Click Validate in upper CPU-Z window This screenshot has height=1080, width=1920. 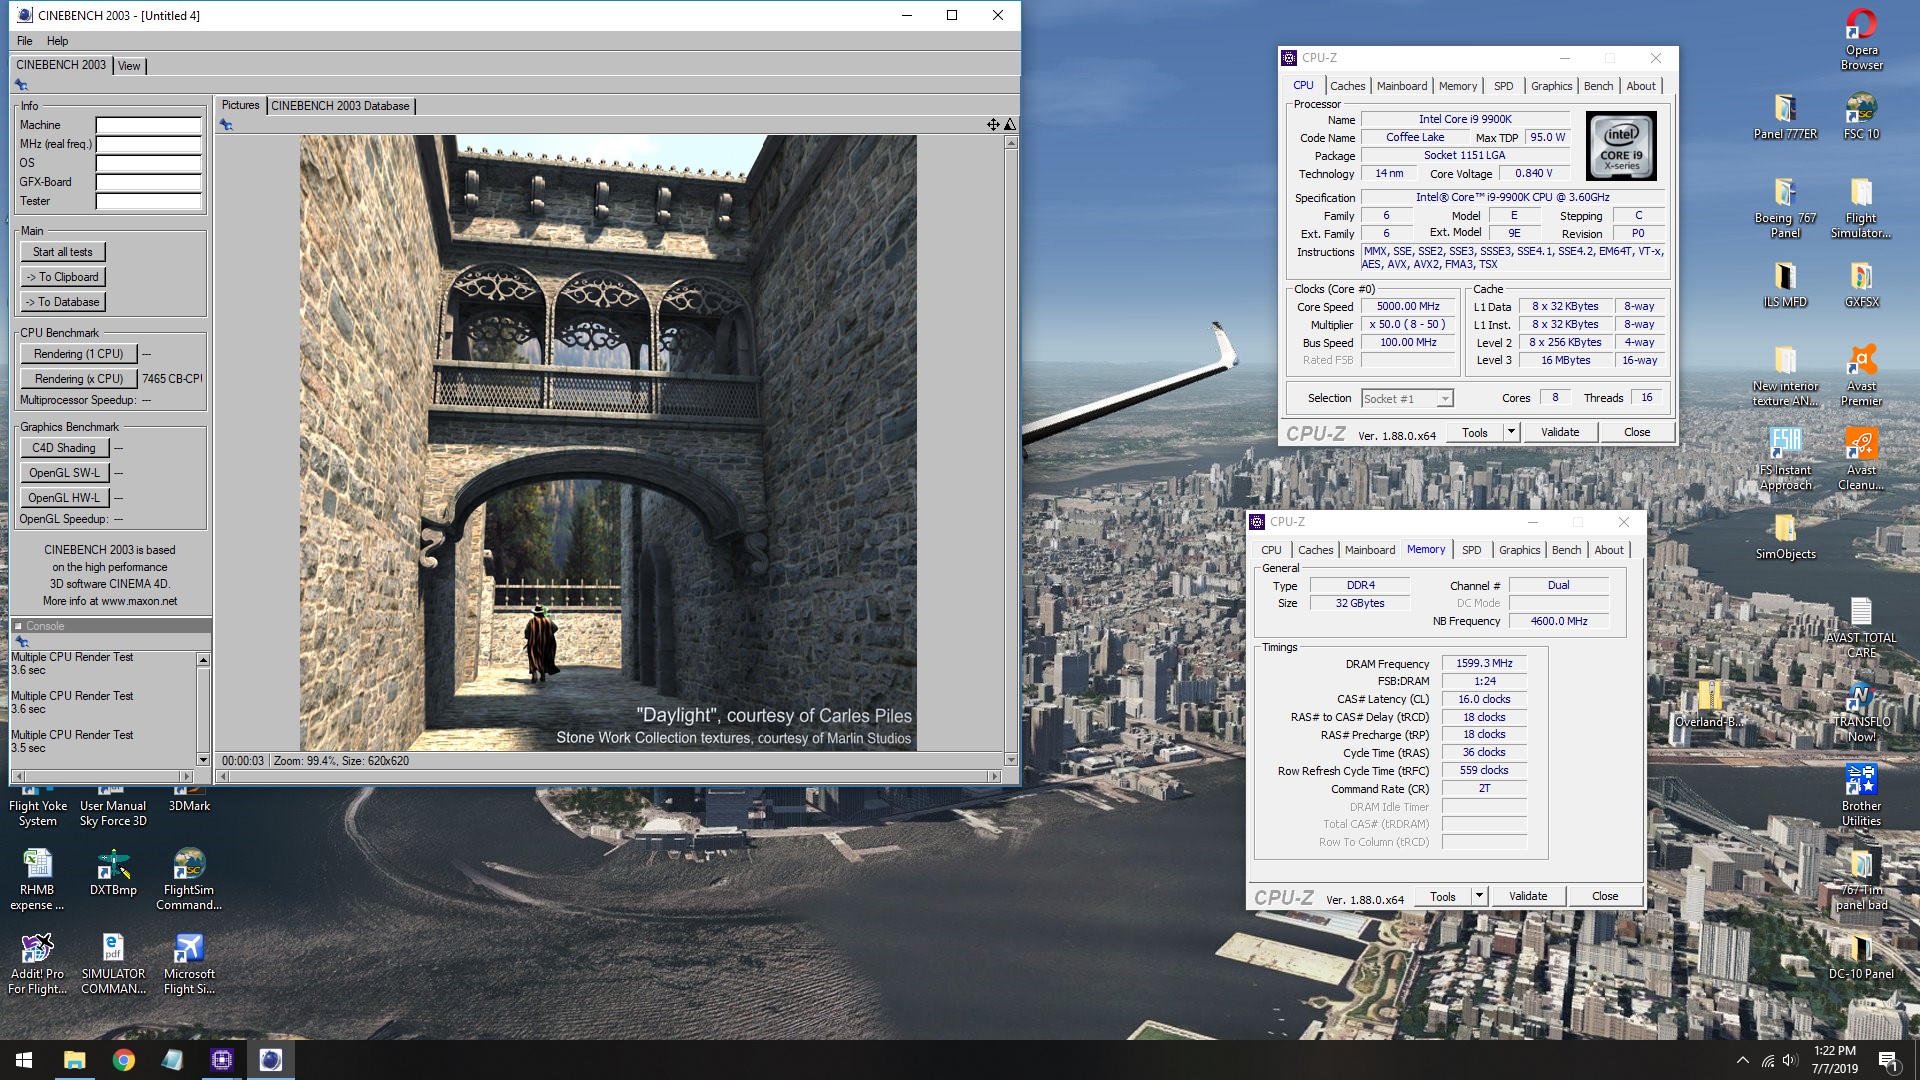pos(1559,433)
